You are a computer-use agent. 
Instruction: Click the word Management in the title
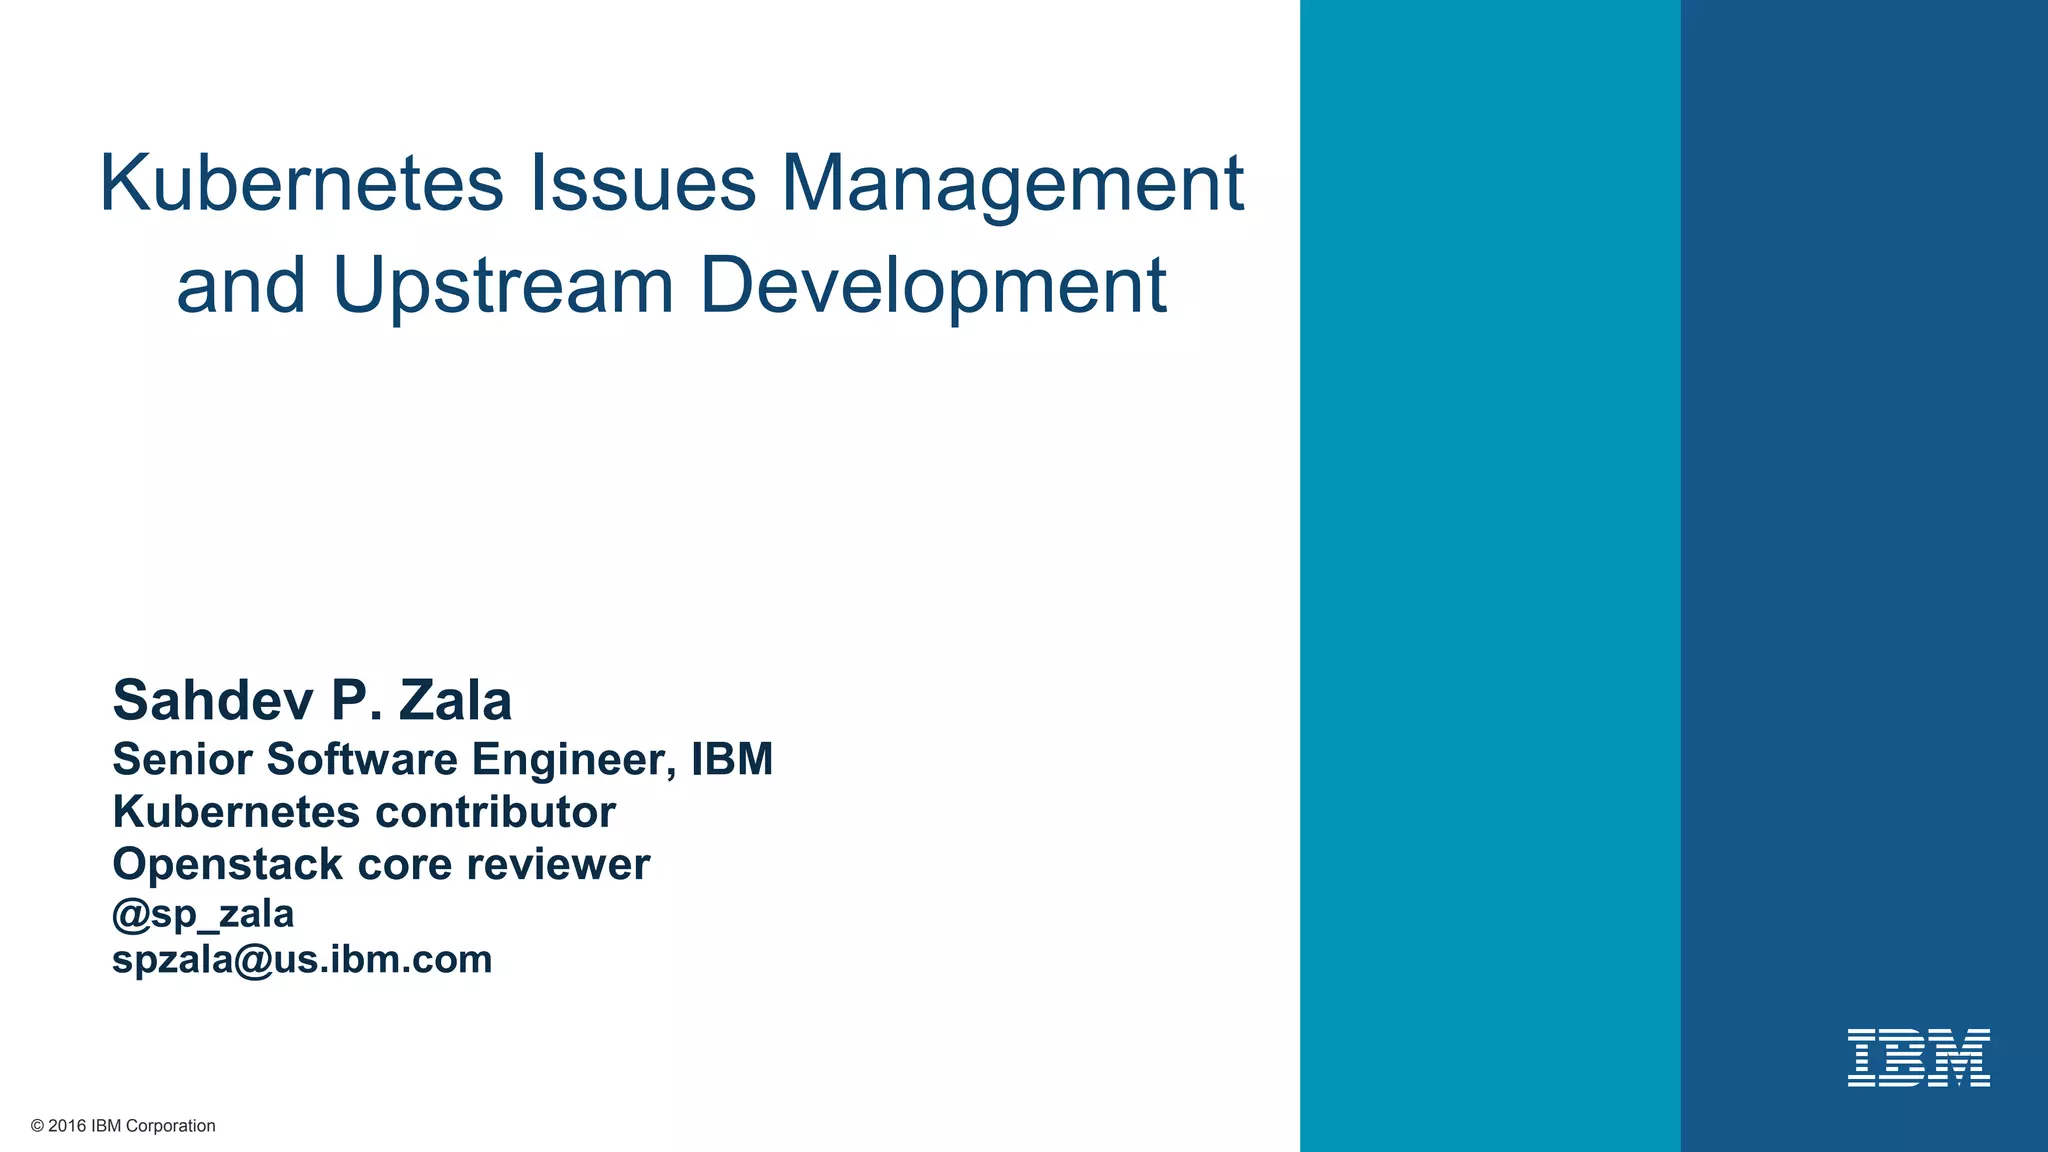(1012, 183)
